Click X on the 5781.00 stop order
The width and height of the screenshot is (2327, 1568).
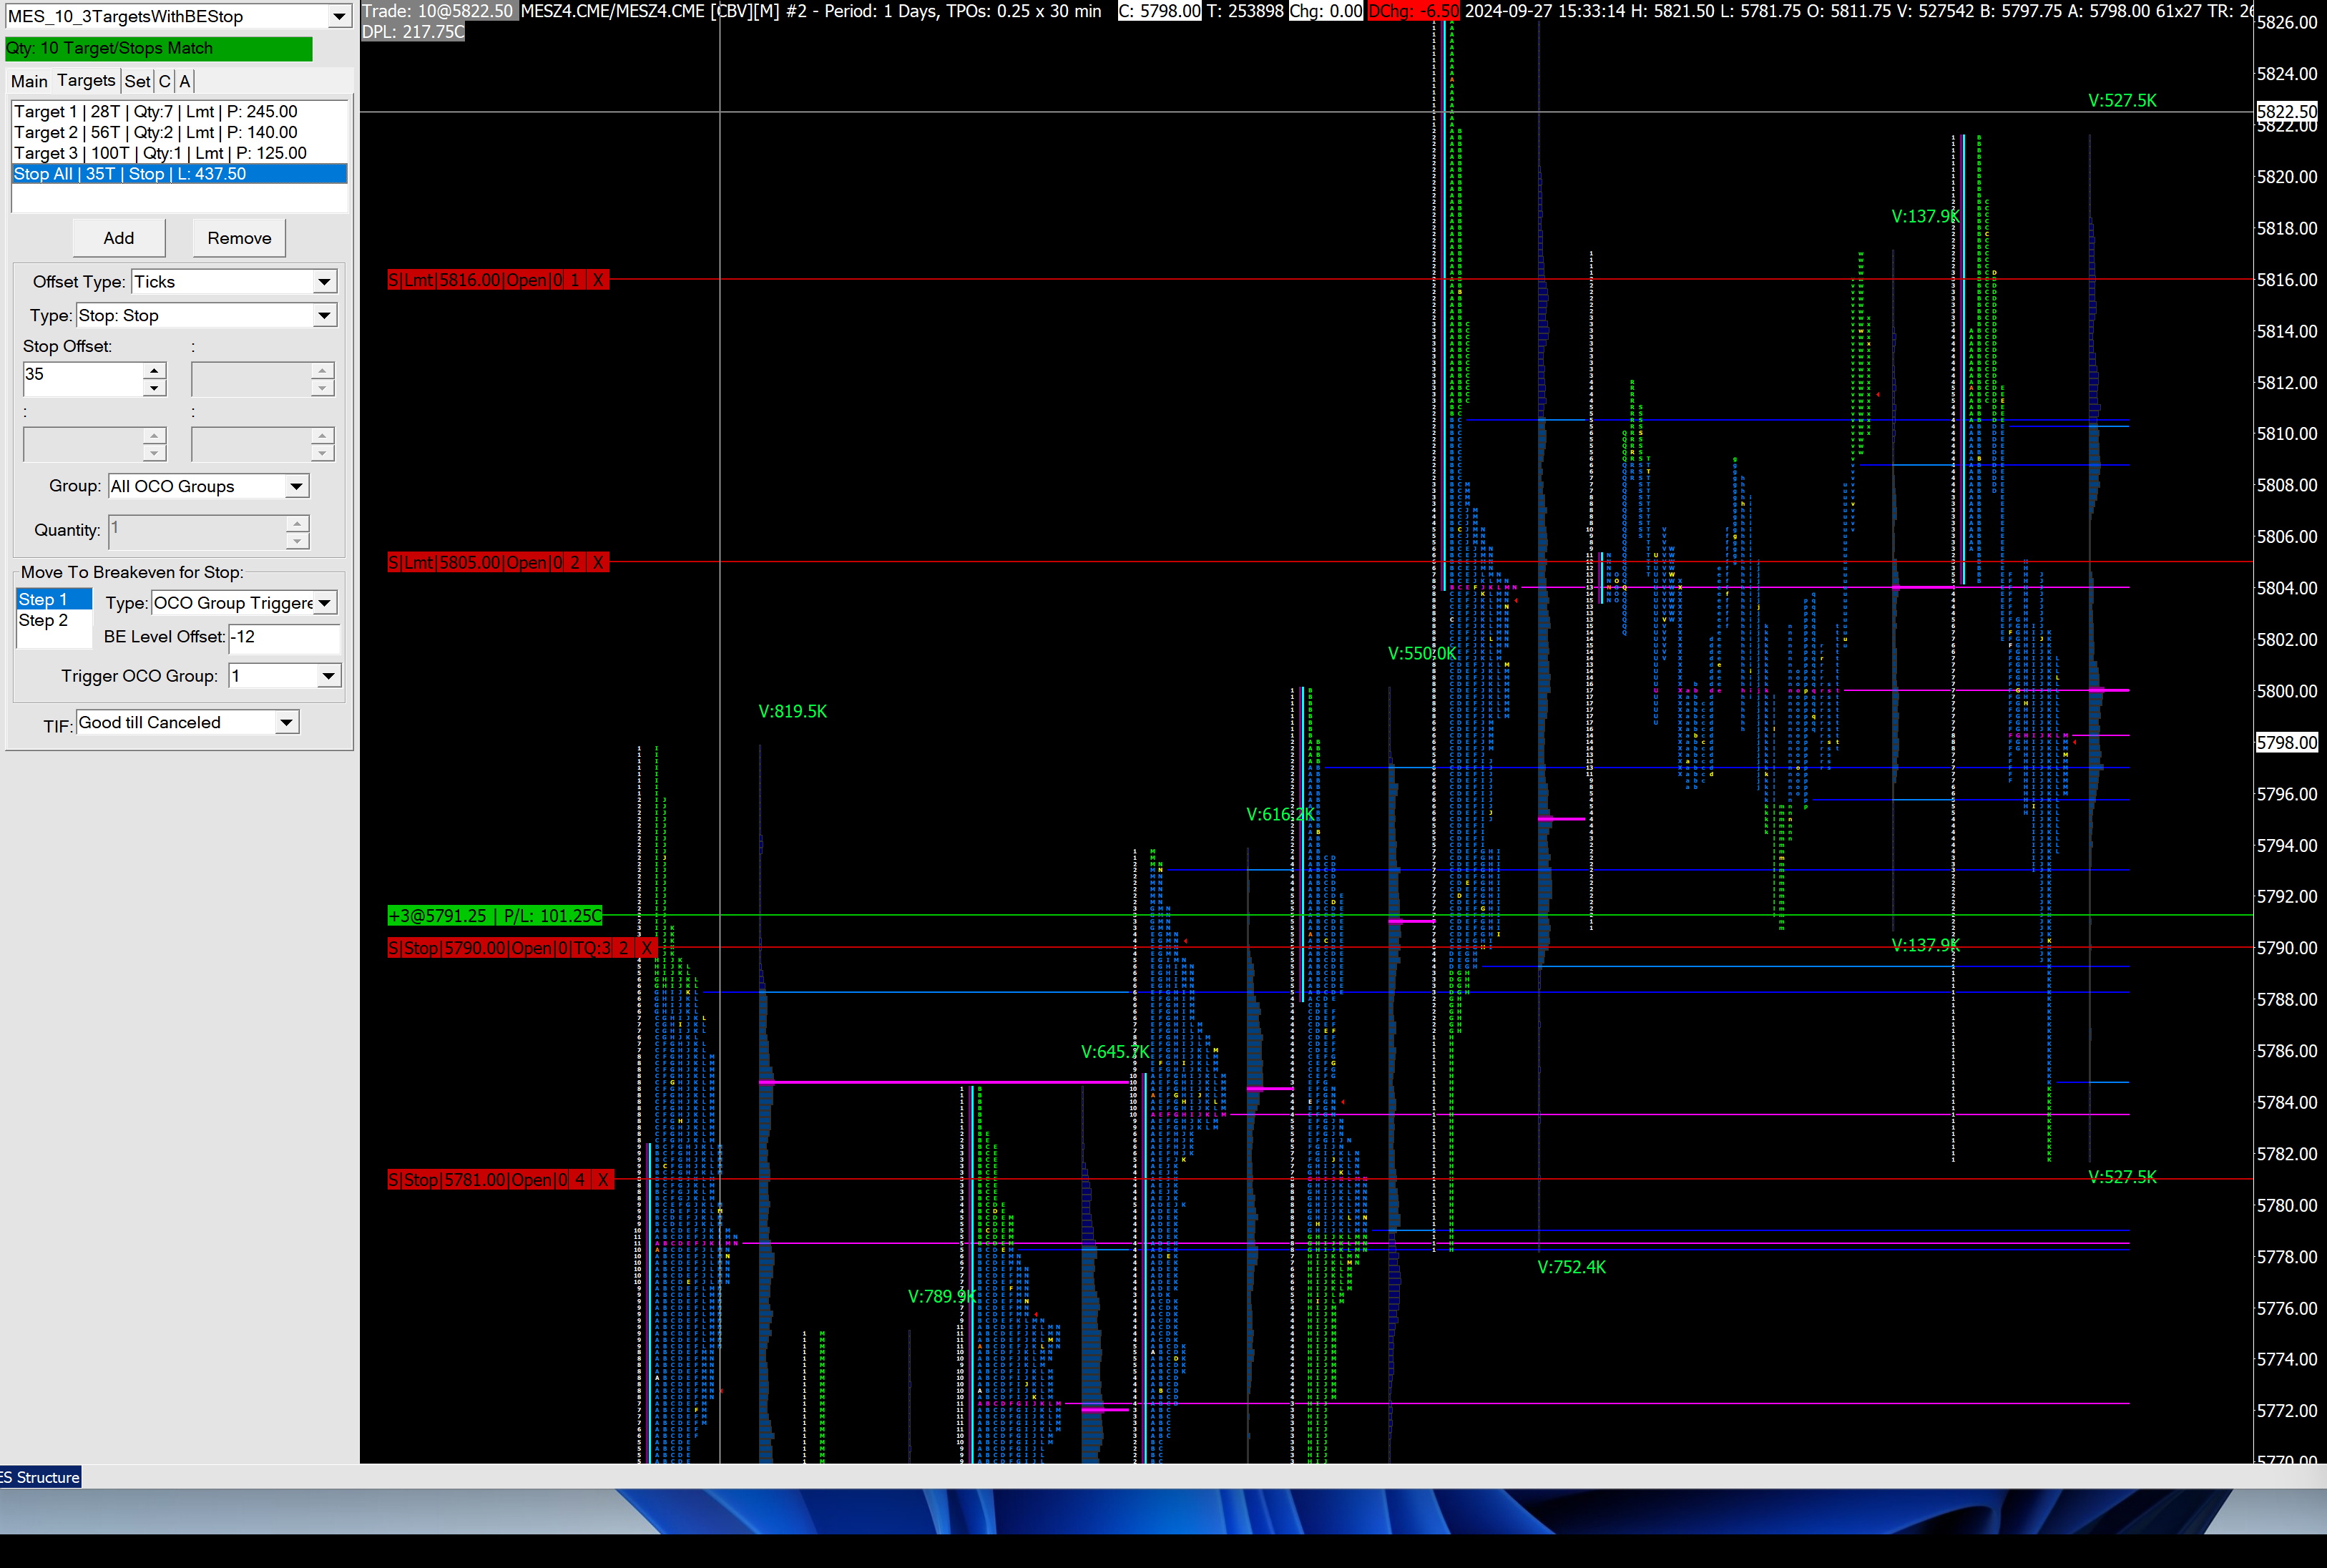[x=603, y=1180]
